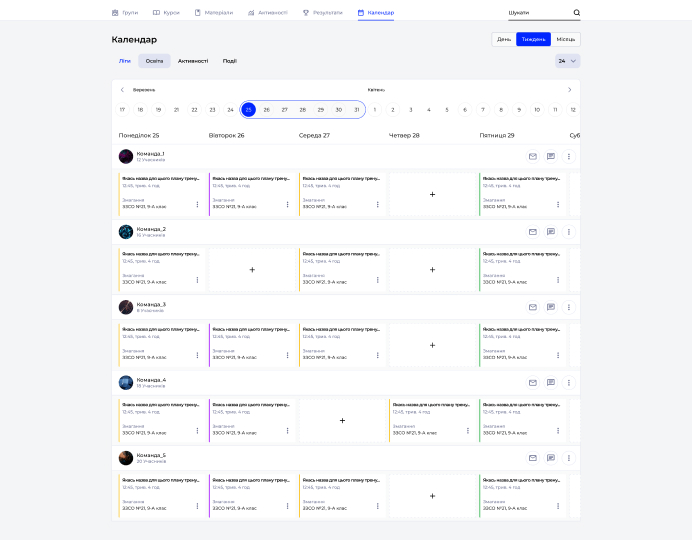Viewport: 692px width, 540px height.
Task: Click Команда_5 avatar thumbnail
Action: pos(126,458)
